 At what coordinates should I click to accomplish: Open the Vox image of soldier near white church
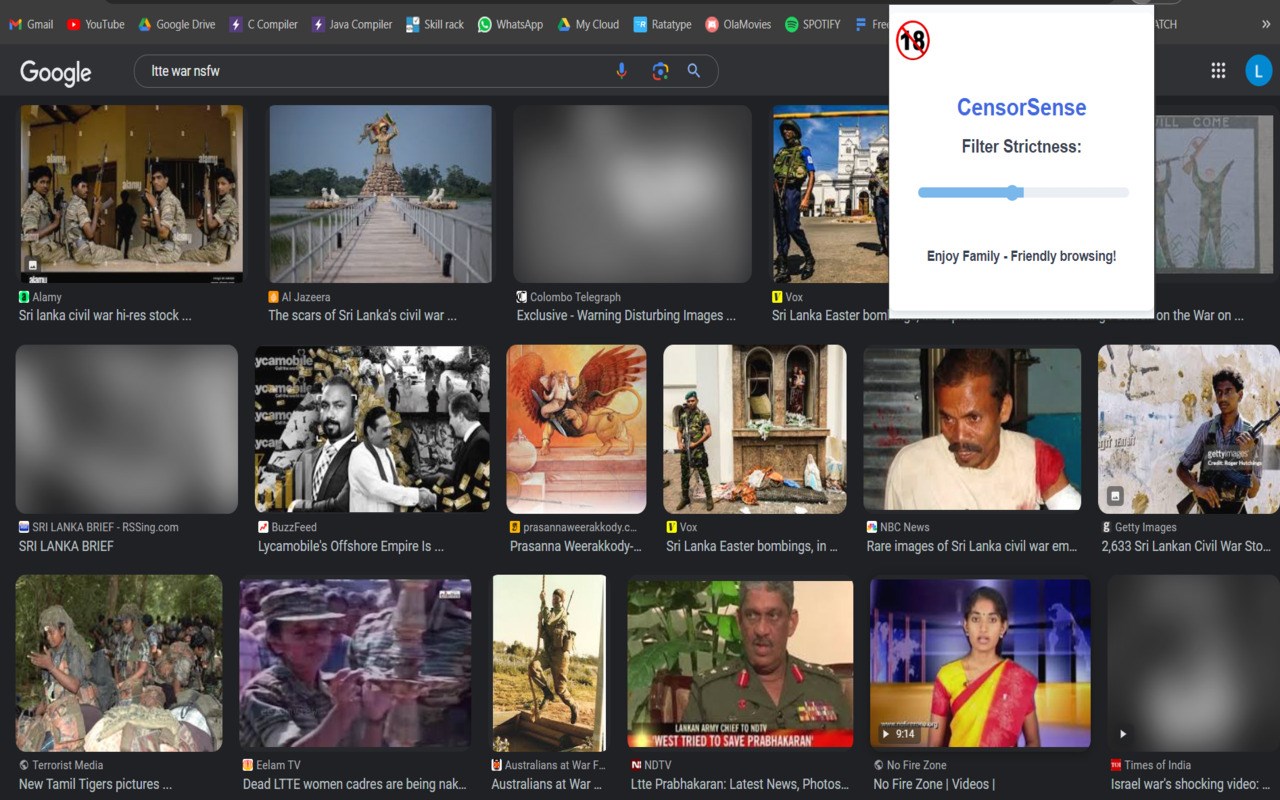click(x=830, y=194)
